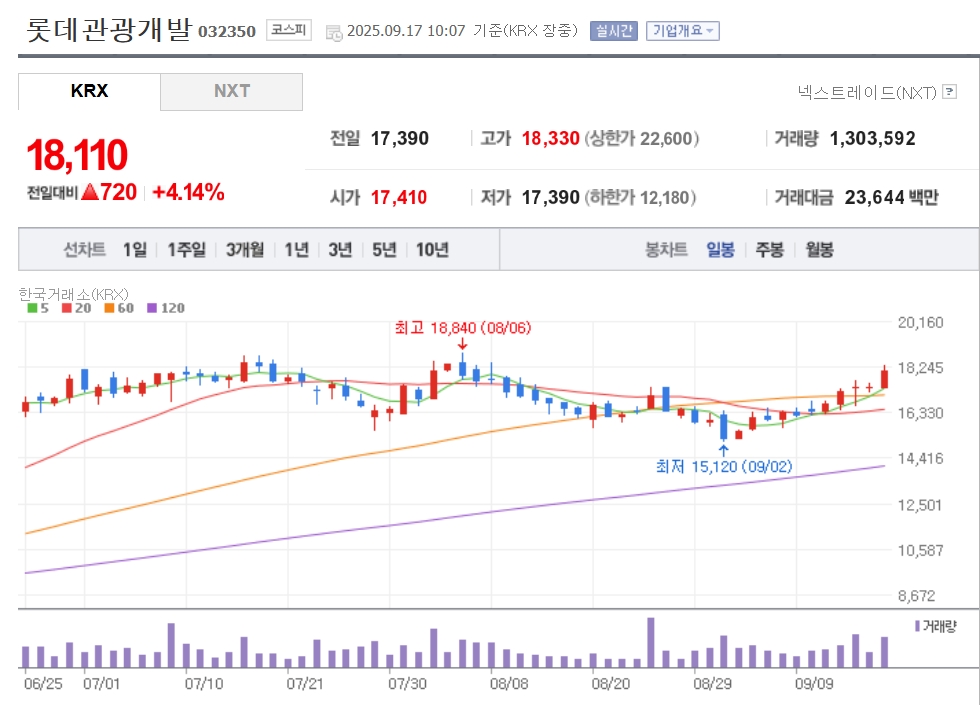Show the 1일 line chart

coord(135,250)
